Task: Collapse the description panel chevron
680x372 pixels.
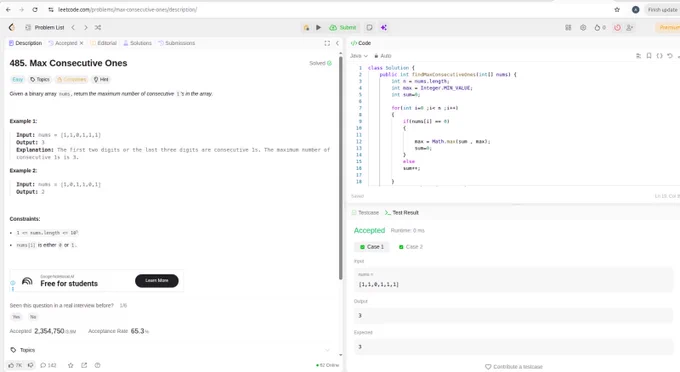Action: coord(337,43)
